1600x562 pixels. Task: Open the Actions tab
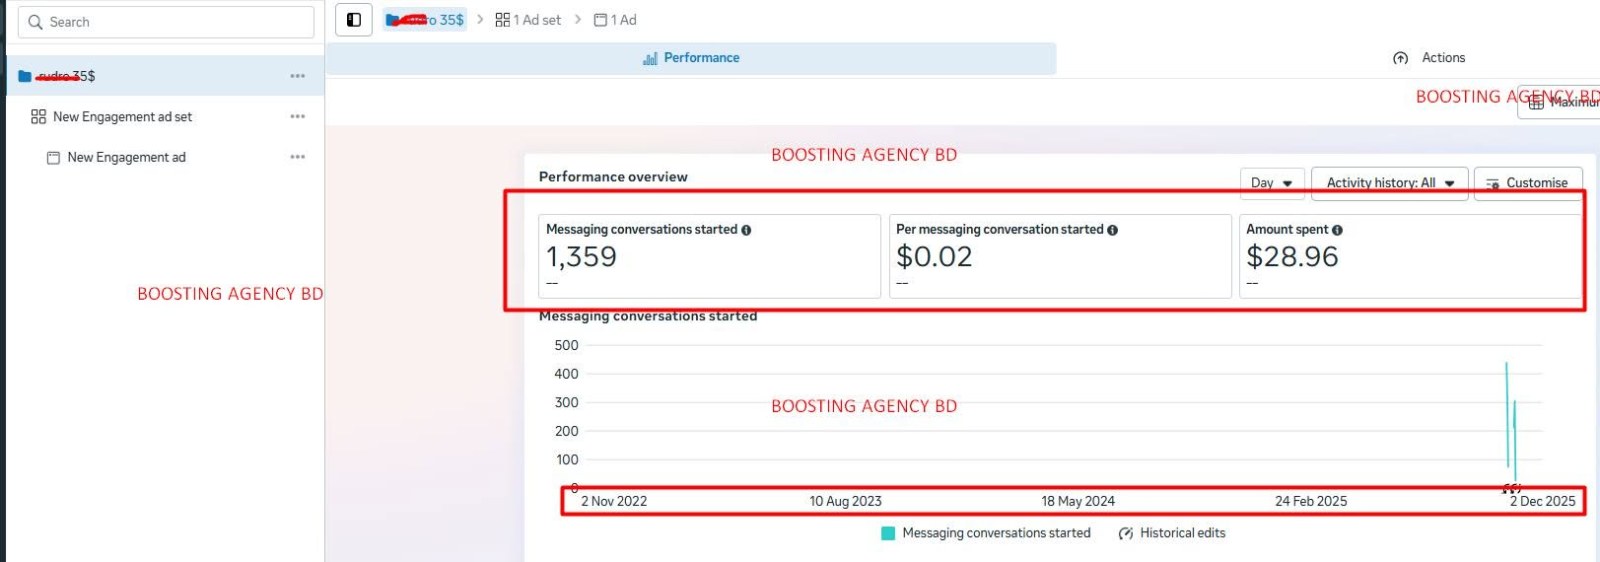1429,58
